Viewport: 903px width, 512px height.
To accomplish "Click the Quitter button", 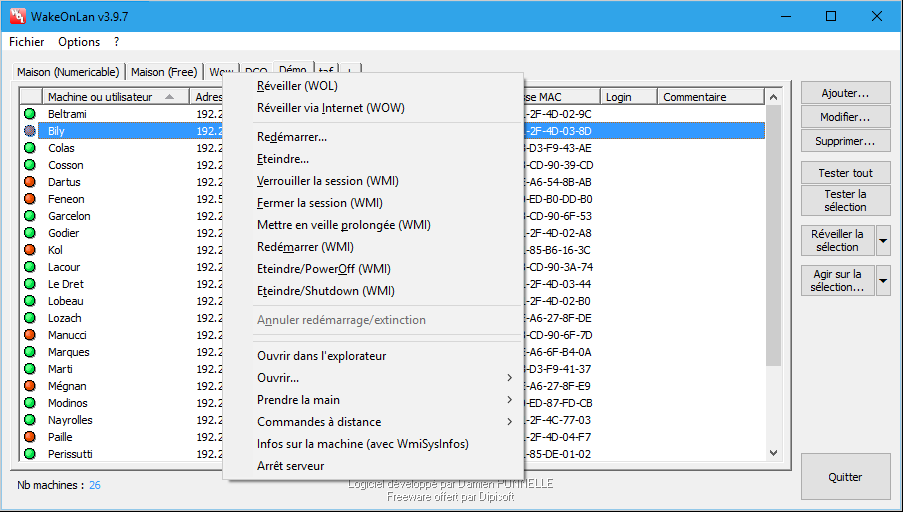I will pos(845,477).
